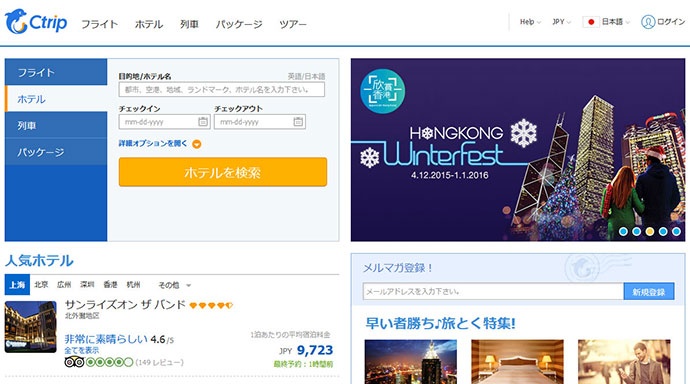Open ホテル in top navigation
This screenshot has width=690, height=384.
click(x=149, y=24)
